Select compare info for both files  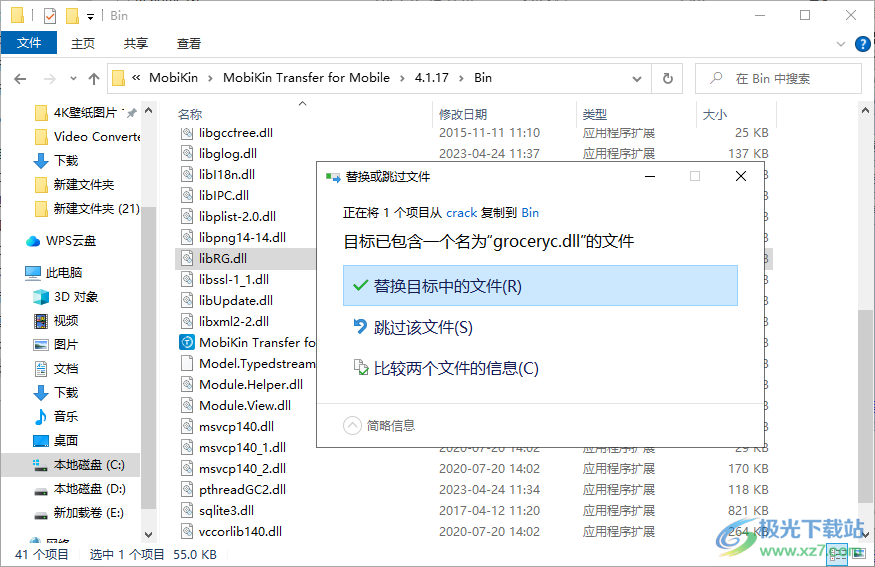coord(446,368)
